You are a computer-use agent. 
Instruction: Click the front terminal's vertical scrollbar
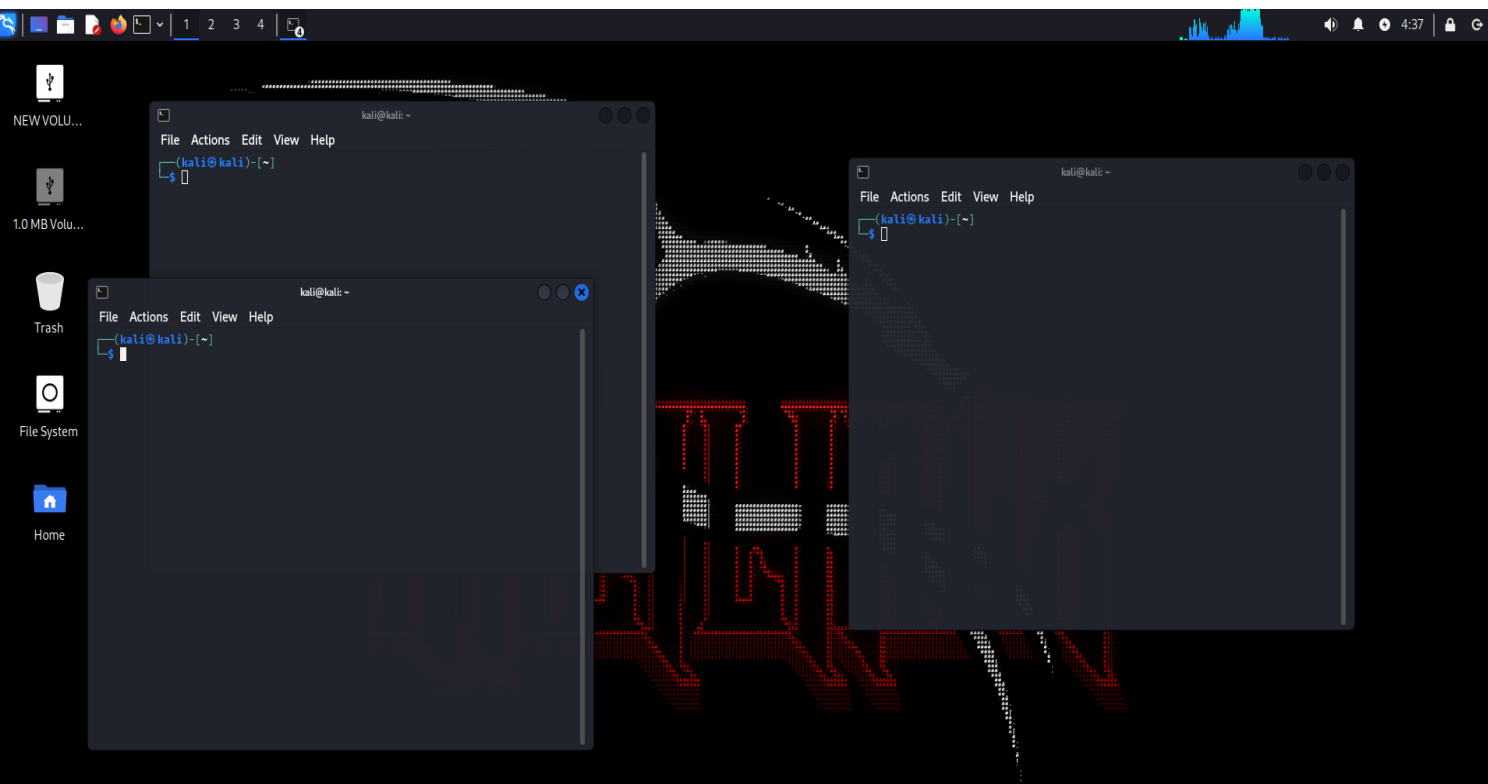coord(583,536)
